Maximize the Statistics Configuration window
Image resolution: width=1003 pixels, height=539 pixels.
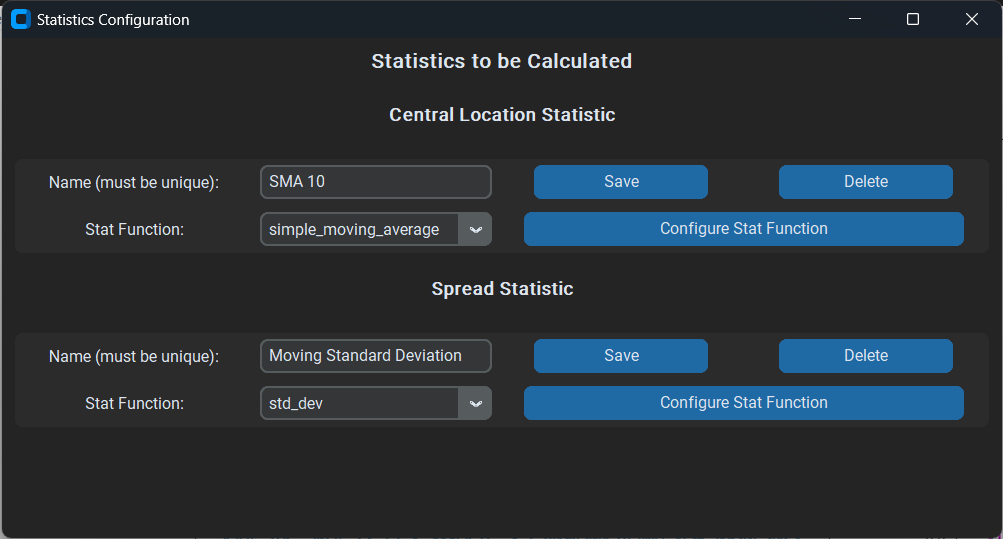pos(913,19)
